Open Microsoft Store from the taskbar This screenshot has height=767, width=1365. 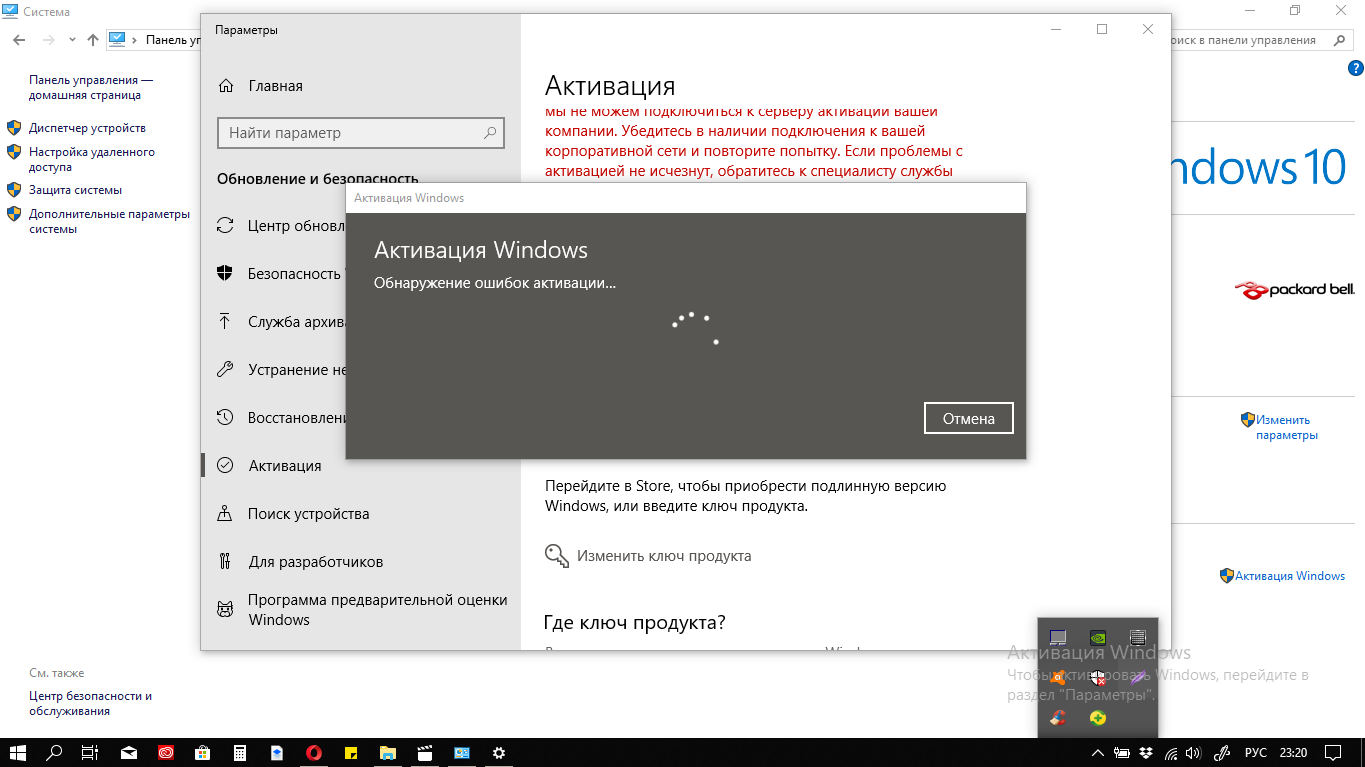pos(203,752)
